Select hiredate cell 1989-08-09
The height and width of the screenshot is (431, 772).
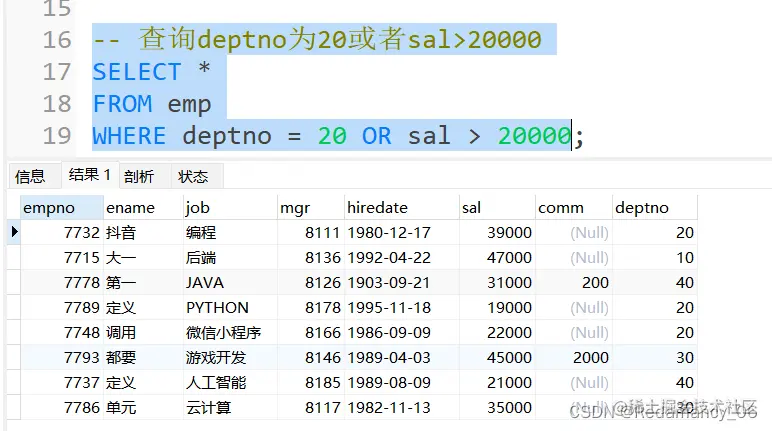tap(402, 383)
